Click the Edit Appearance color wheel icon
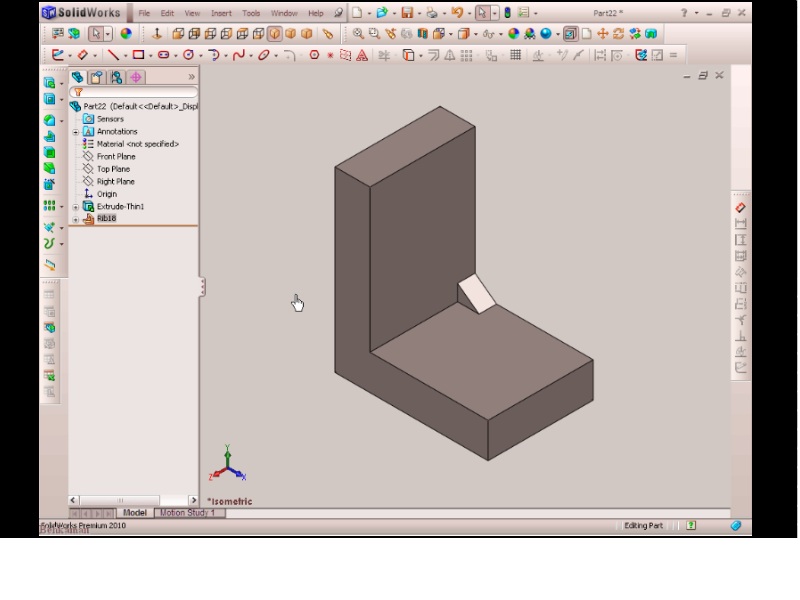The width and height of the screenshot is (800, 600). 126,34
